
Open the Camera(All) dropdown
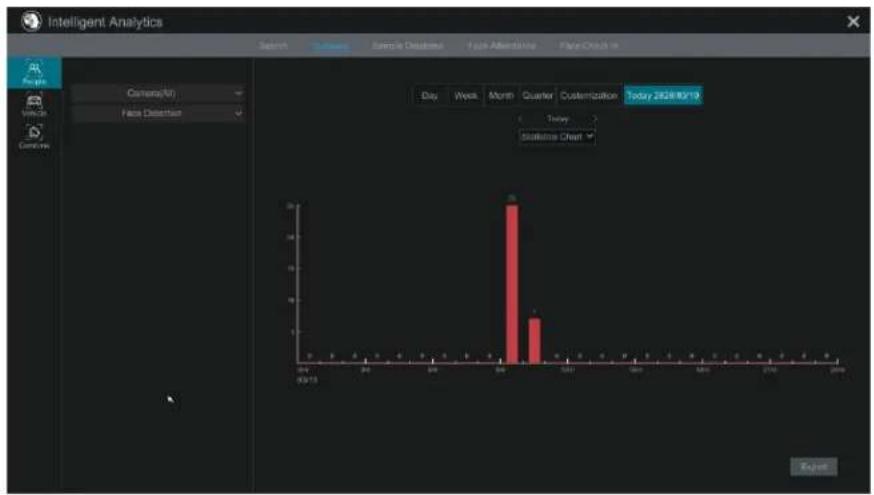click(x=159, y=93)
